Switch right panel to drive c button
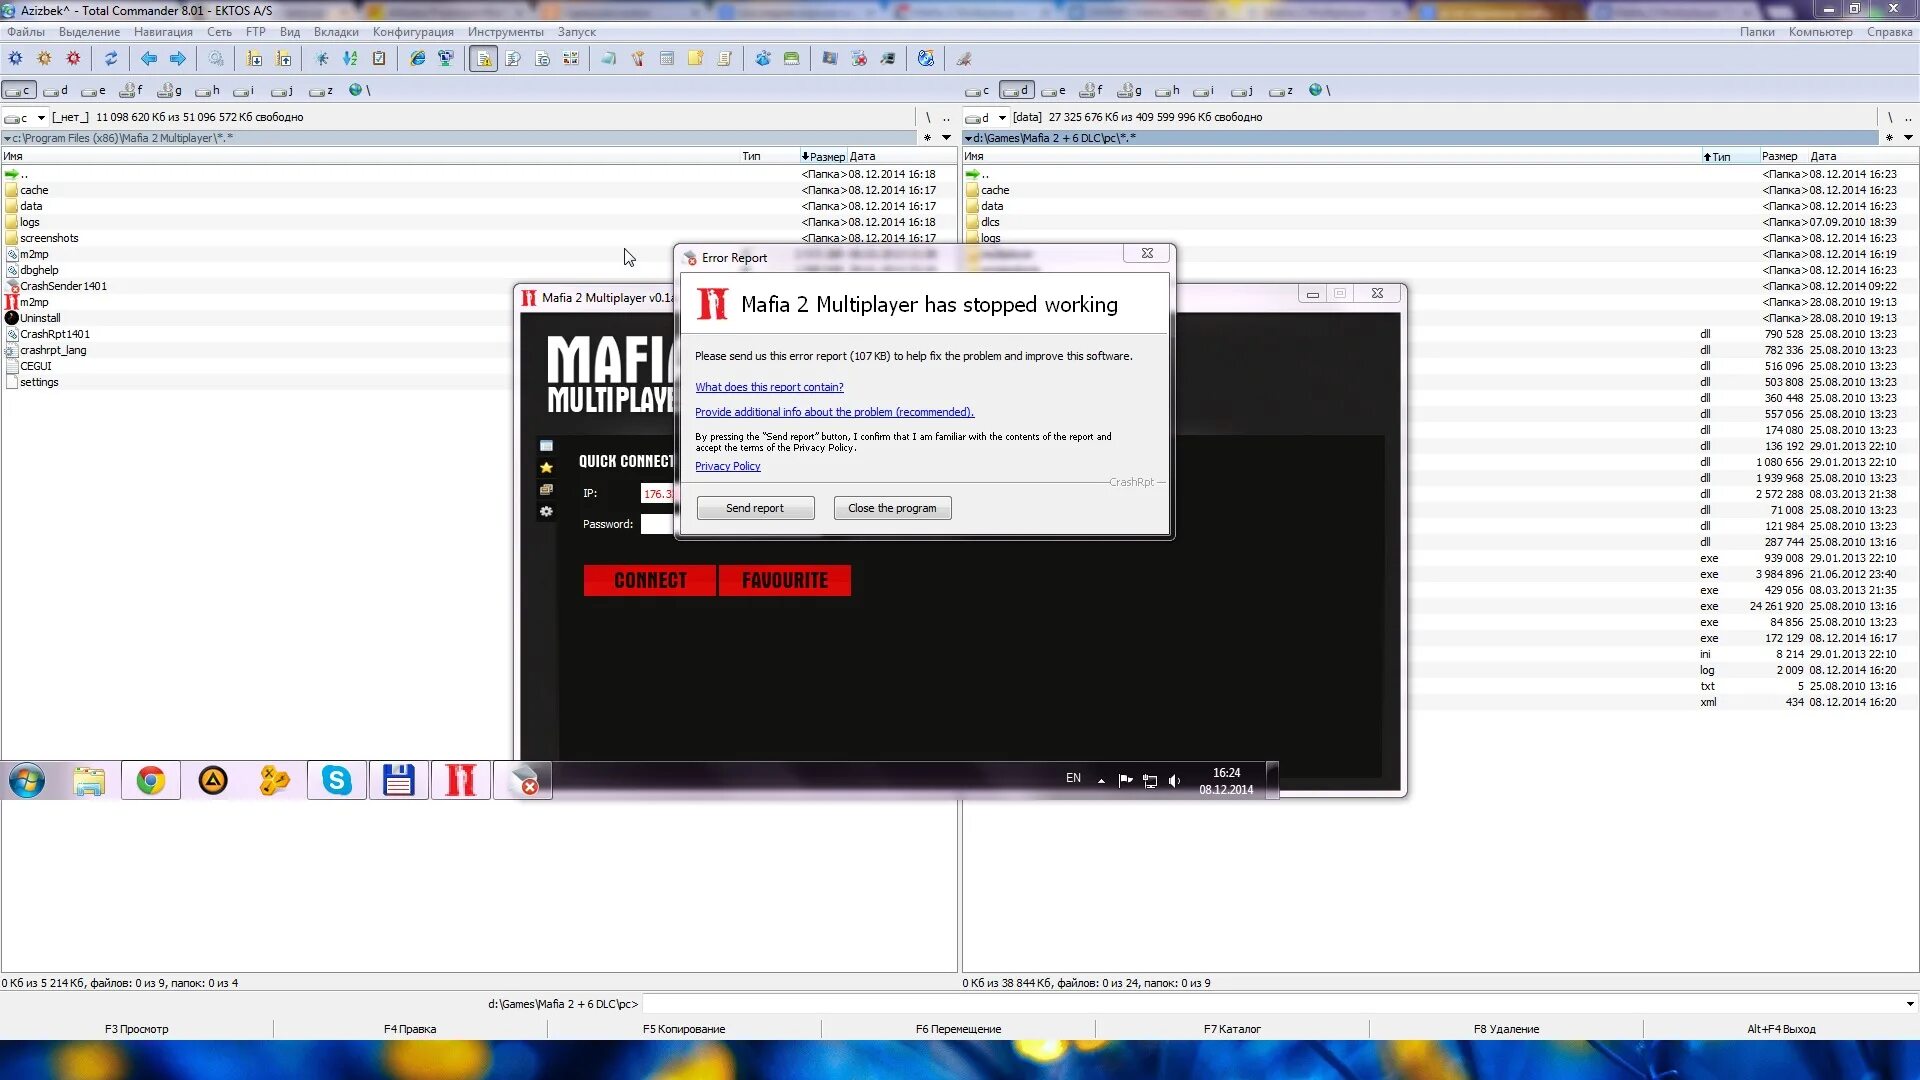Viewport: 1920px width, 1080px height. (977, 91)
